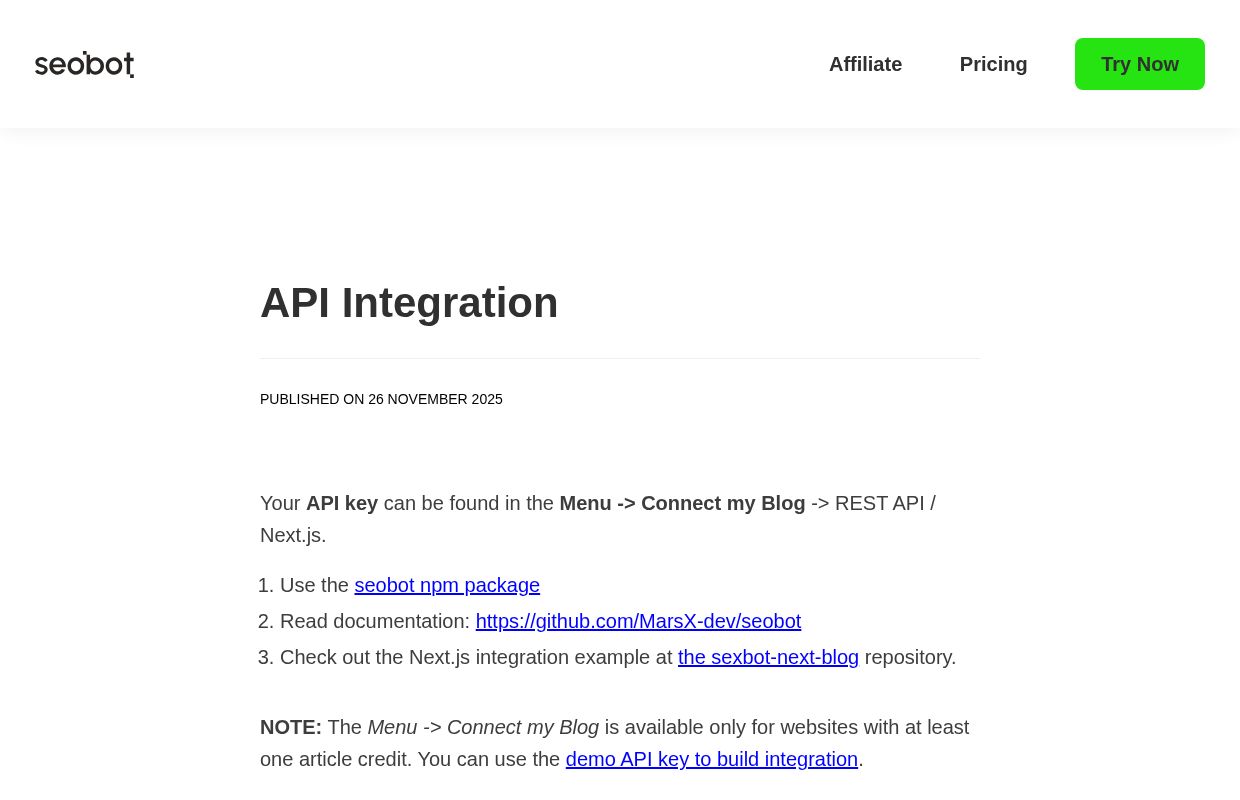Click the "REST API /" text

(885, 503)
